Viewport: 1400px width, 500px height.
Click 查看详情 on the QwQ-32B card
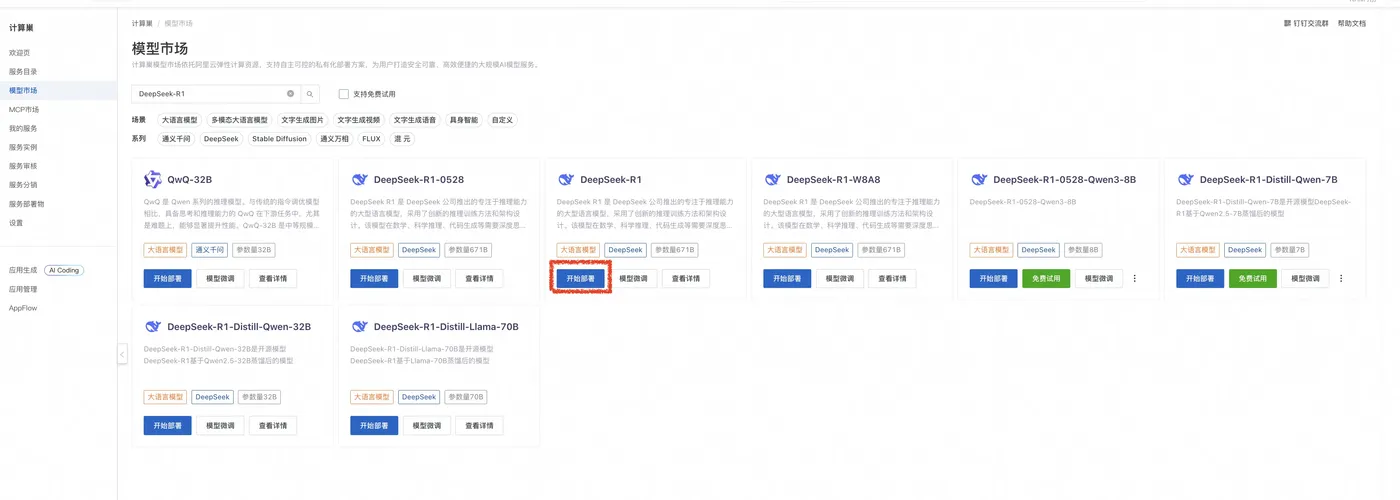coord(273,279)
